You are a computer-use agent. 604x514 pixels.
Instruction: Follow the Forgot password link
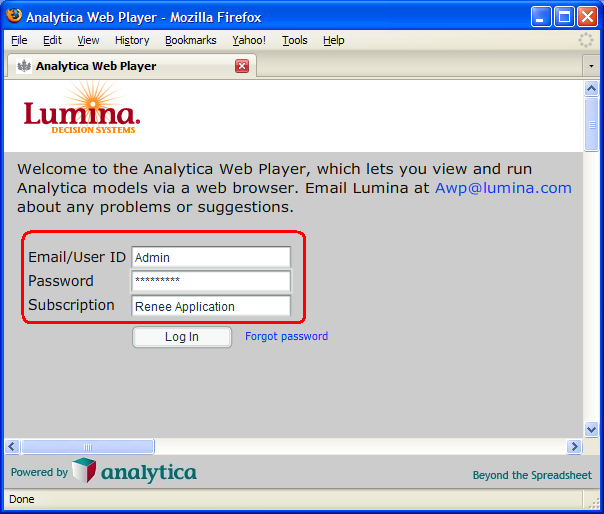[287, 336]
